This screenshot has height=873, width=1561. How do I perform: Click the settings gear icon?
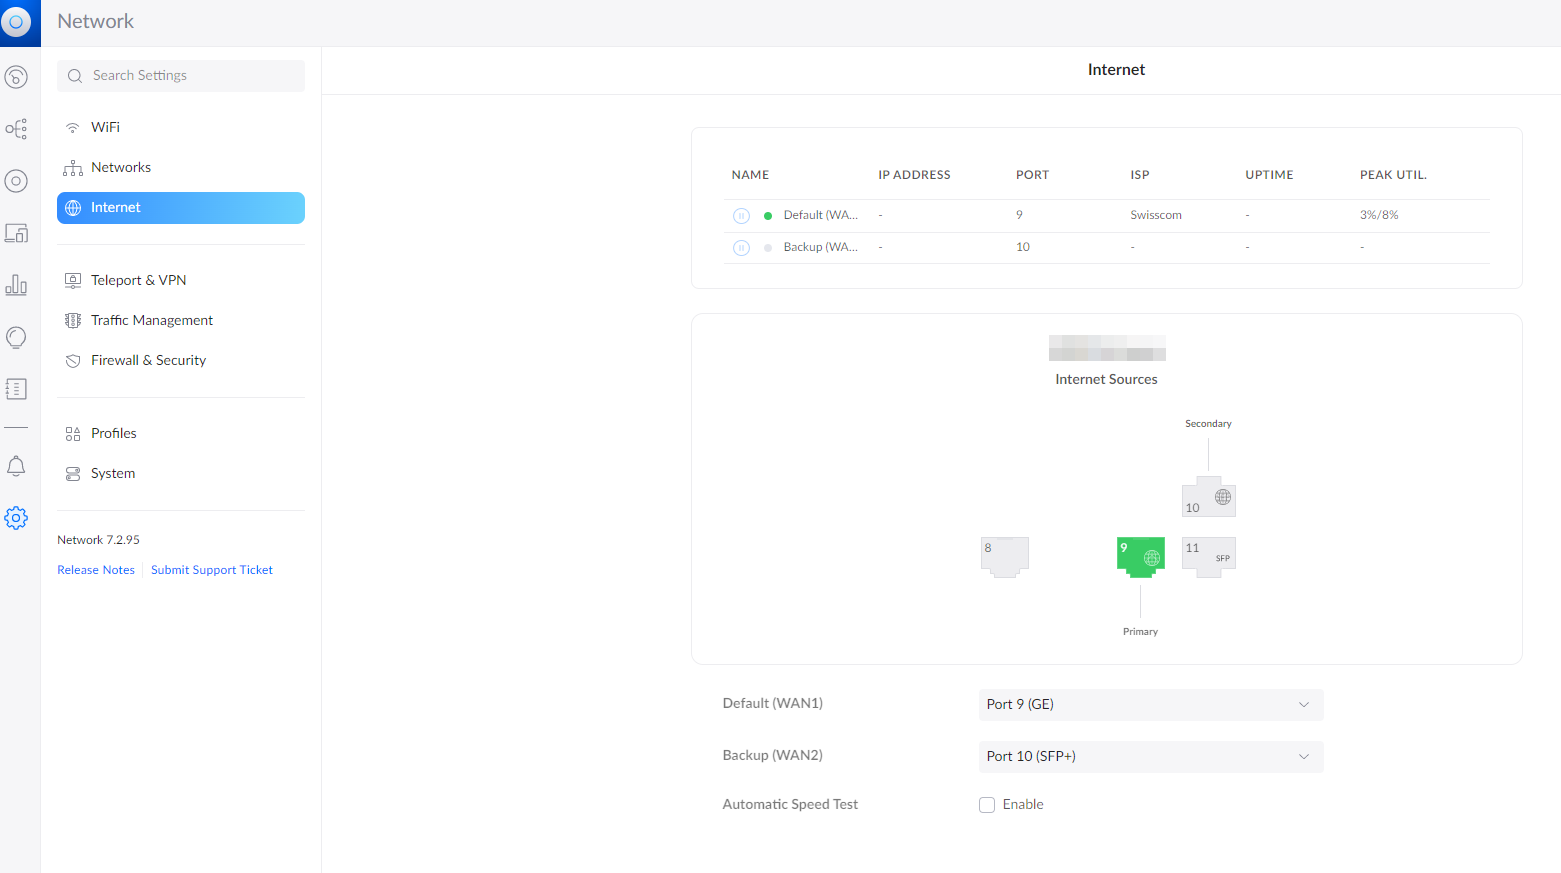click(16, 518)
